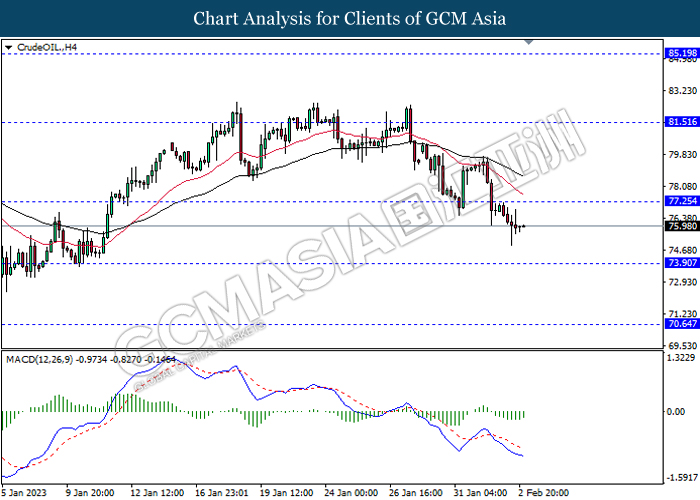
Task: Click the 26 Jan 16:00 time label
Action: point(416,493)
